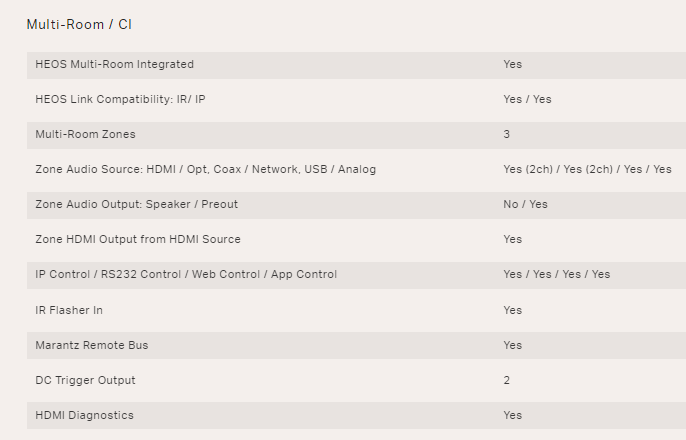
Task: Click the DC Trigger Output value 2
Action: coord(507,380)
